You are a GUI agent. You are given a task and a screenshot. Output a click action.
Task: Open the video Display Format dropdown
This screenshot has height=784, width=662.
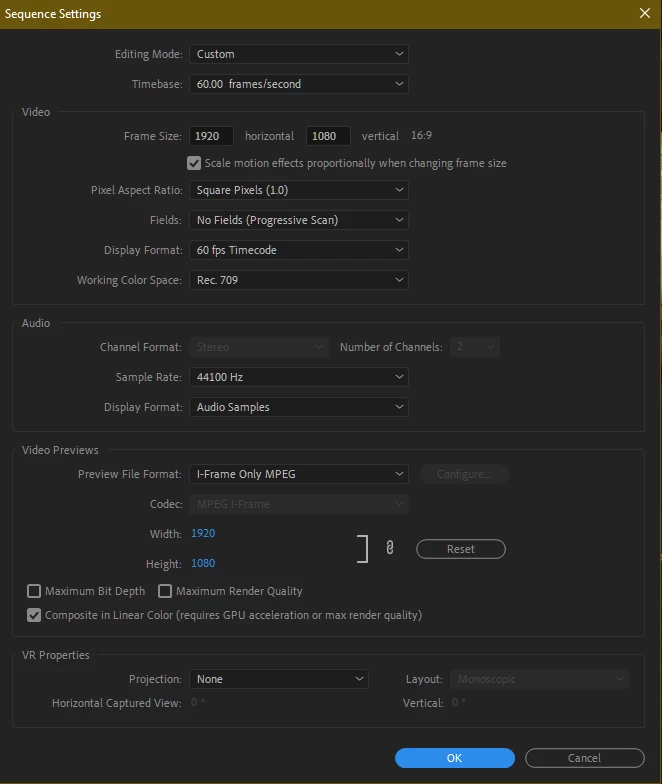tap(299, 250)
